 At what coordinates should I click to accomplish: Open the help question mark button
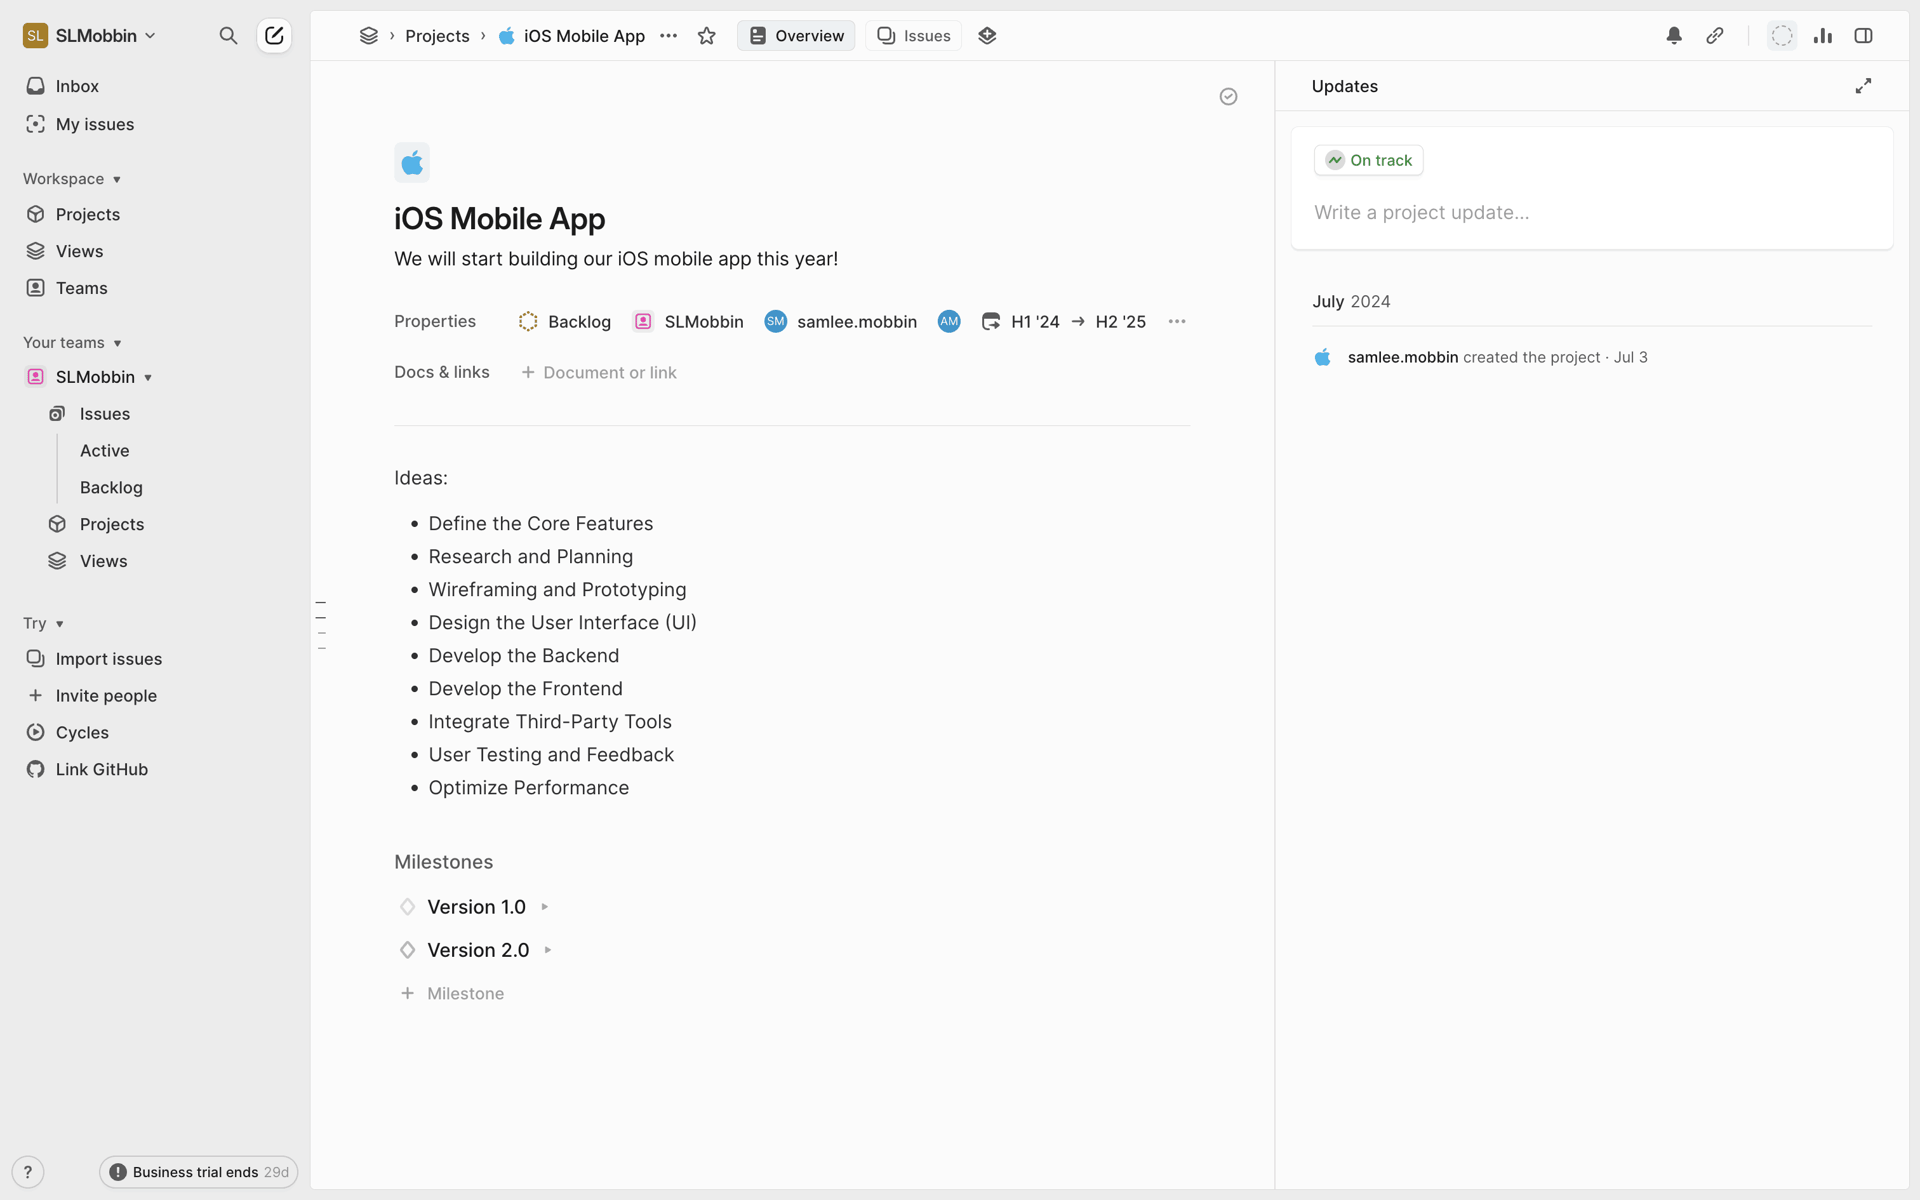[28, 1172]
